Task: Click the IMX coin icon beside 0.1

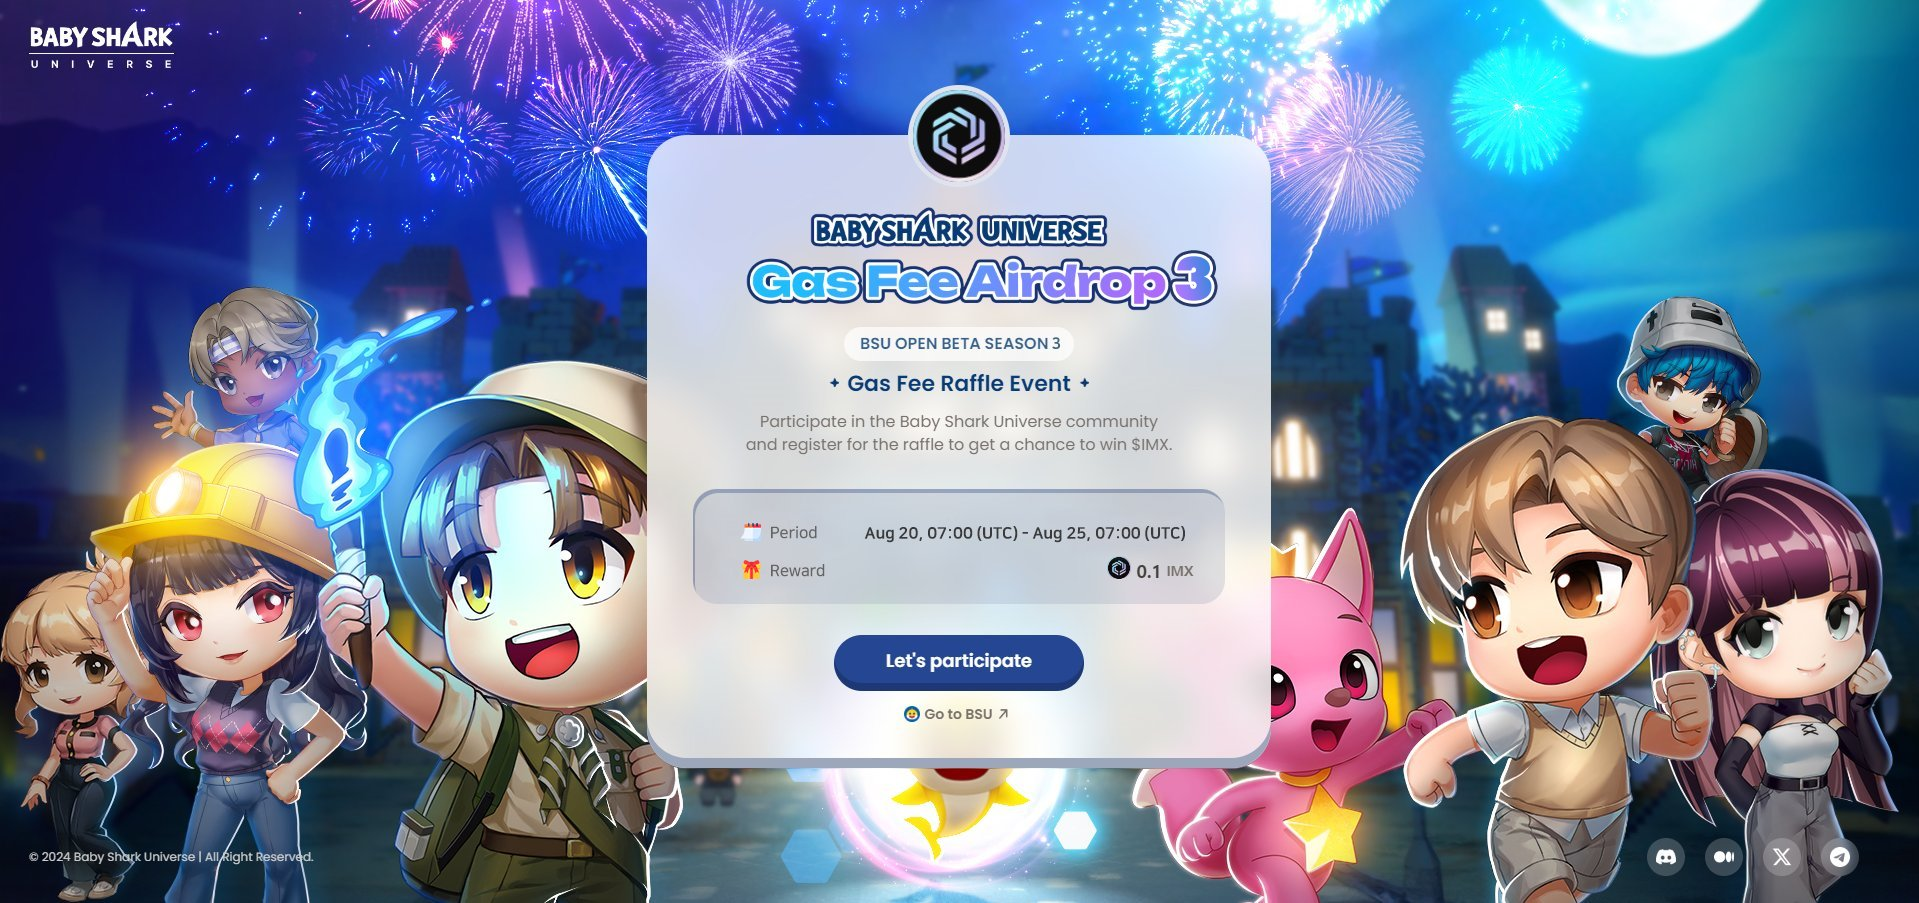Action: 1119,569
